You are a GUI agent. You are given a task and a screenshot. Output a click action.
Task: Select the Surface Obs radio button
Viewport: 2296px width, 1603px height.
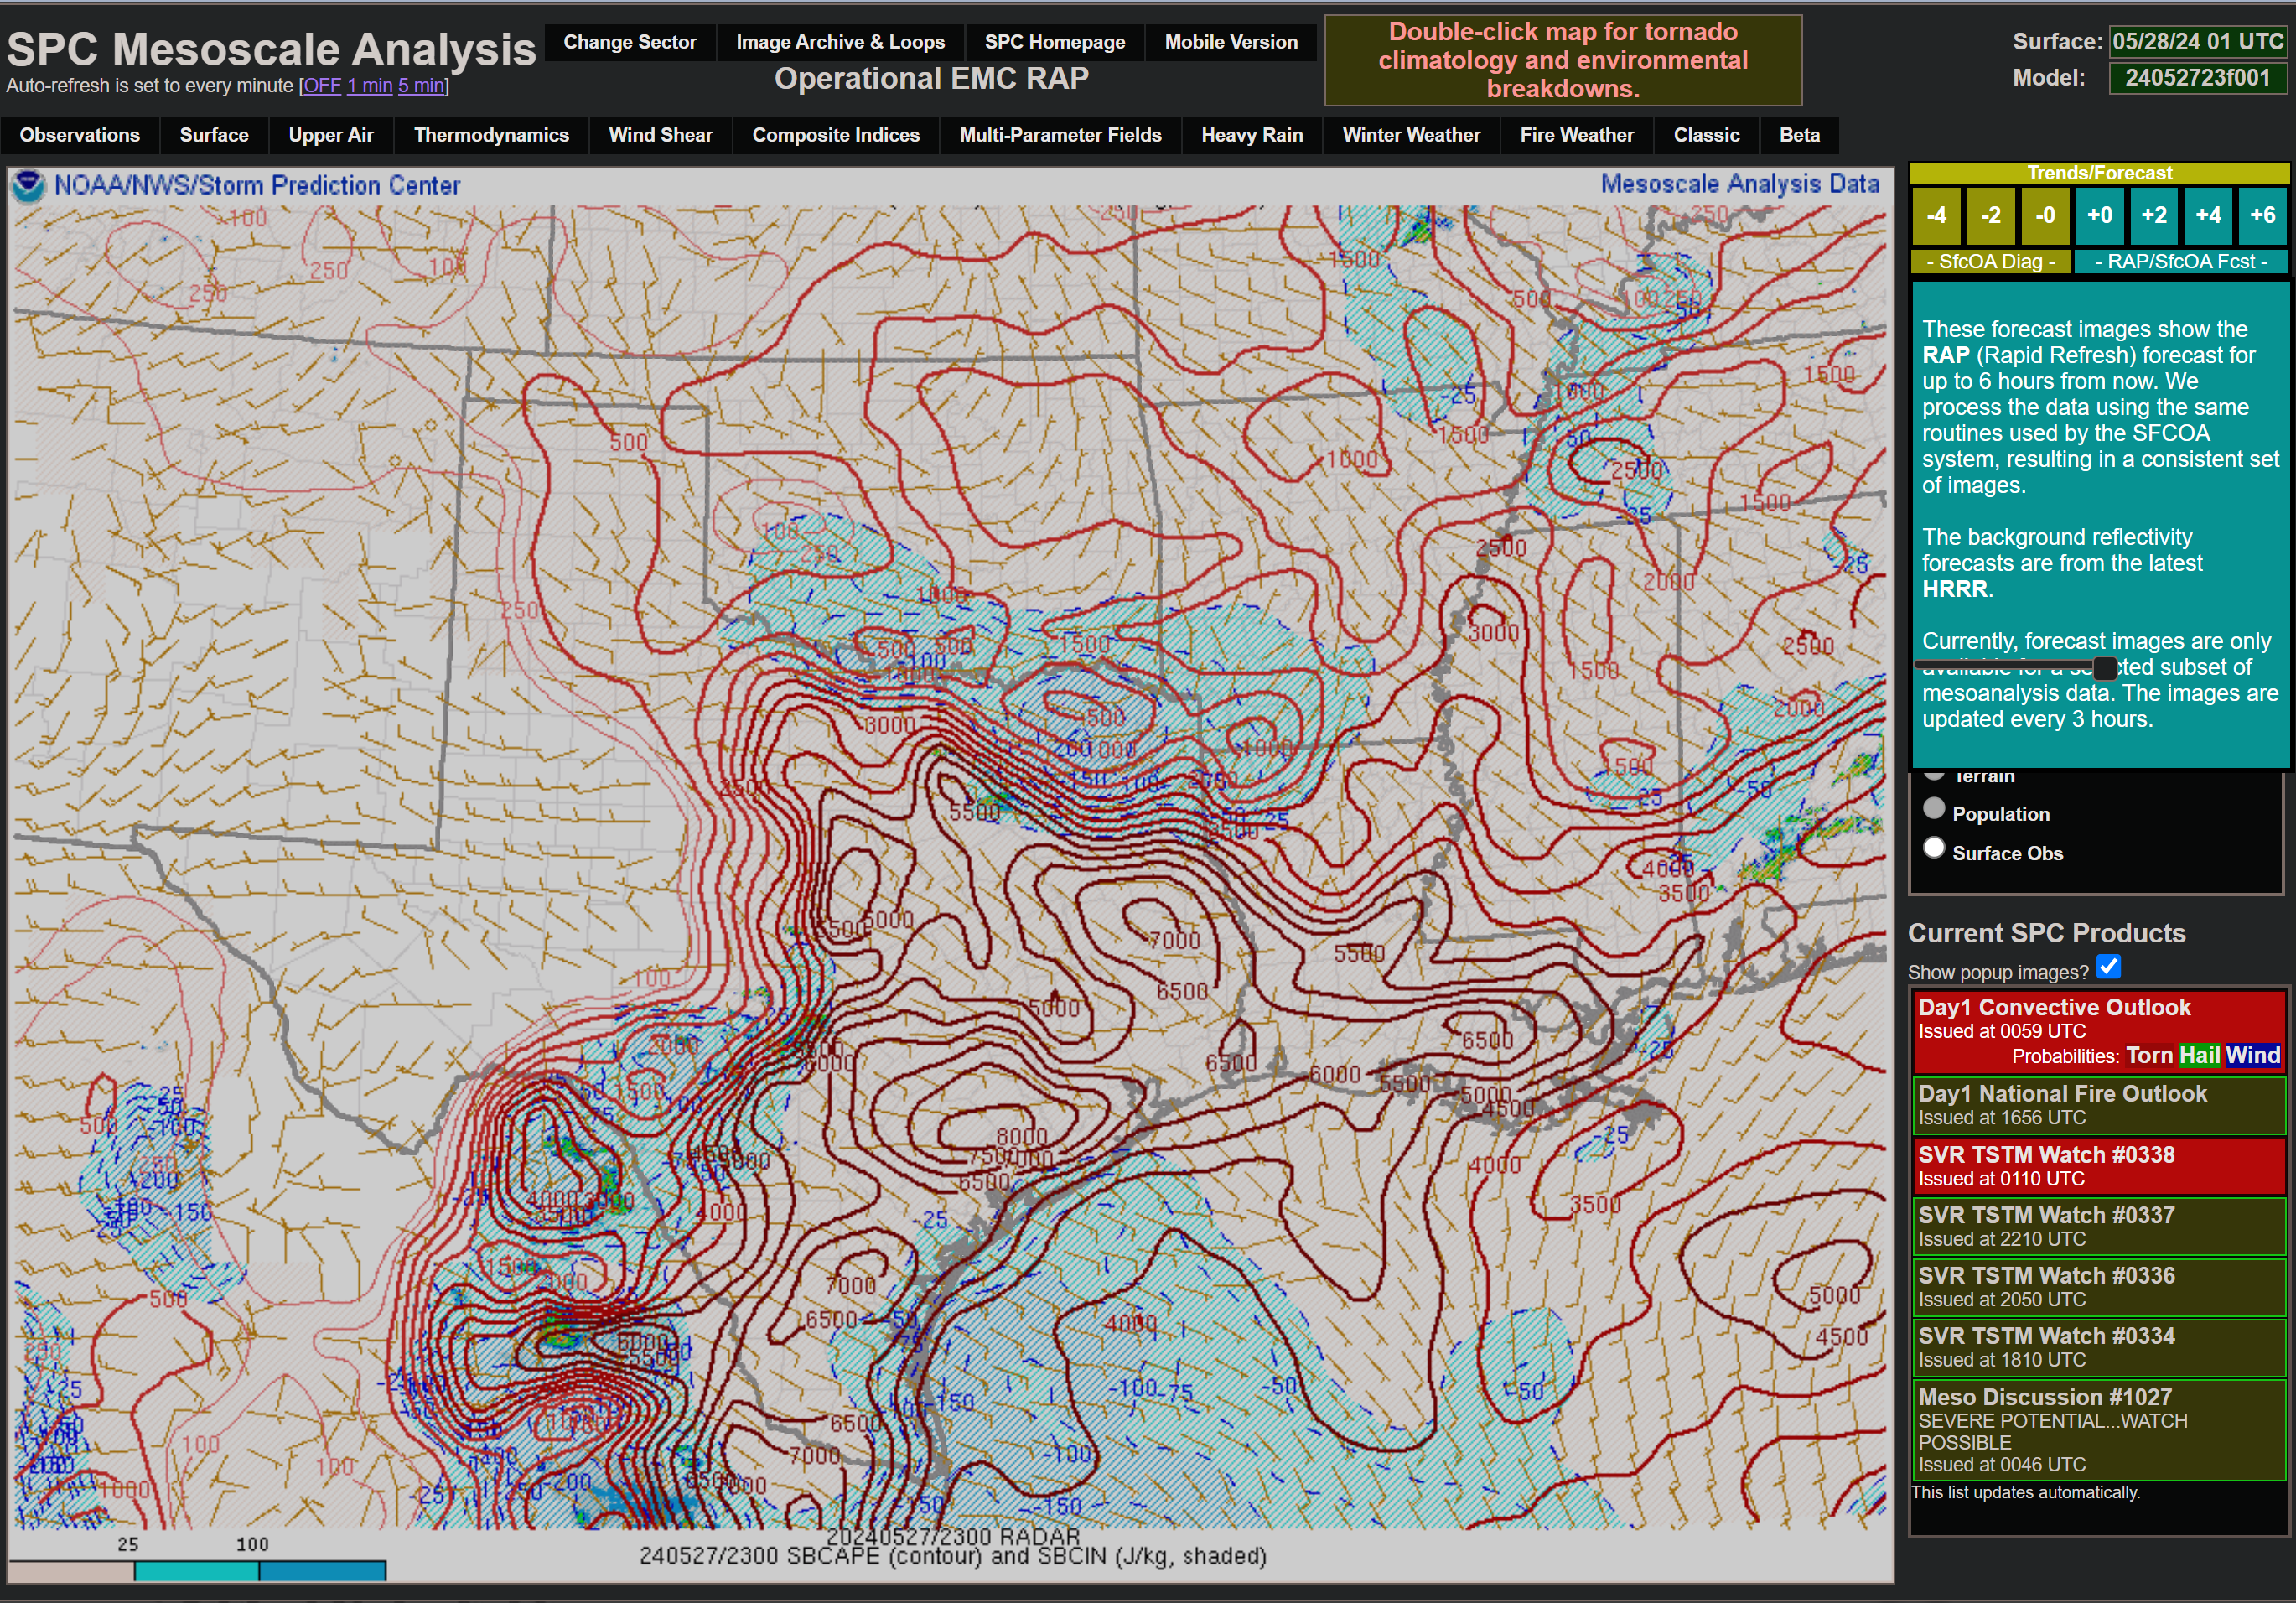[x=1934, y=848]
